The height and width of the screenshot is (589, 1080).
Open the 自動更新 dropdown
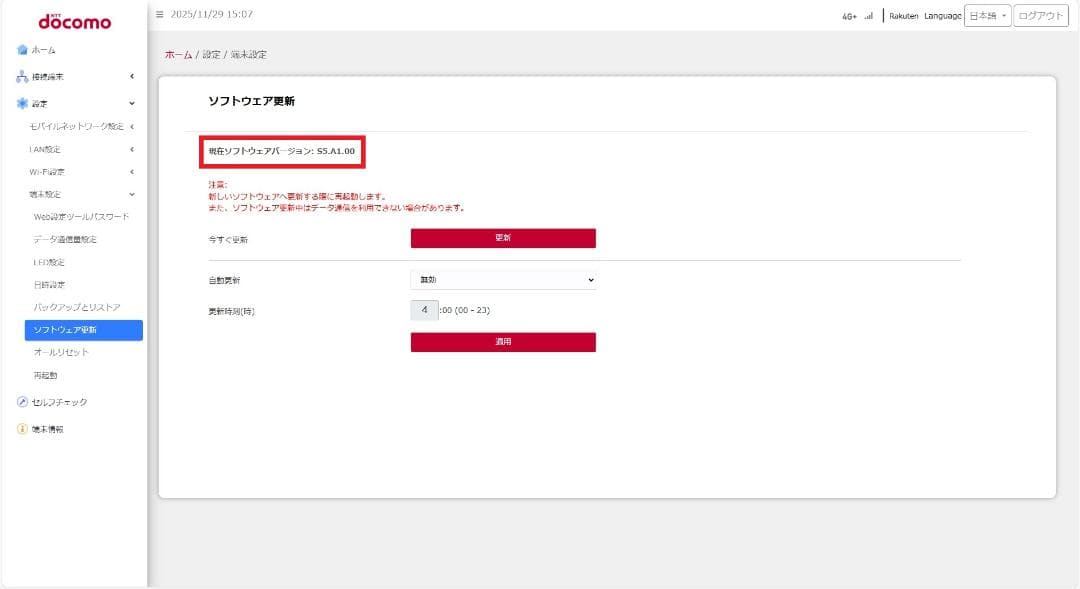502,281
